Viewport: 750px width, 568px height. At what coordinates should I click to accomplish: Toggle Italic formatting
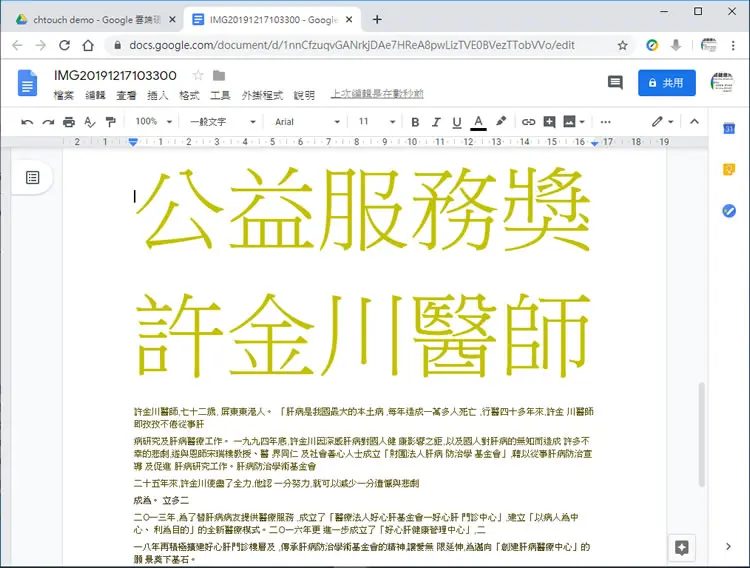436,122
